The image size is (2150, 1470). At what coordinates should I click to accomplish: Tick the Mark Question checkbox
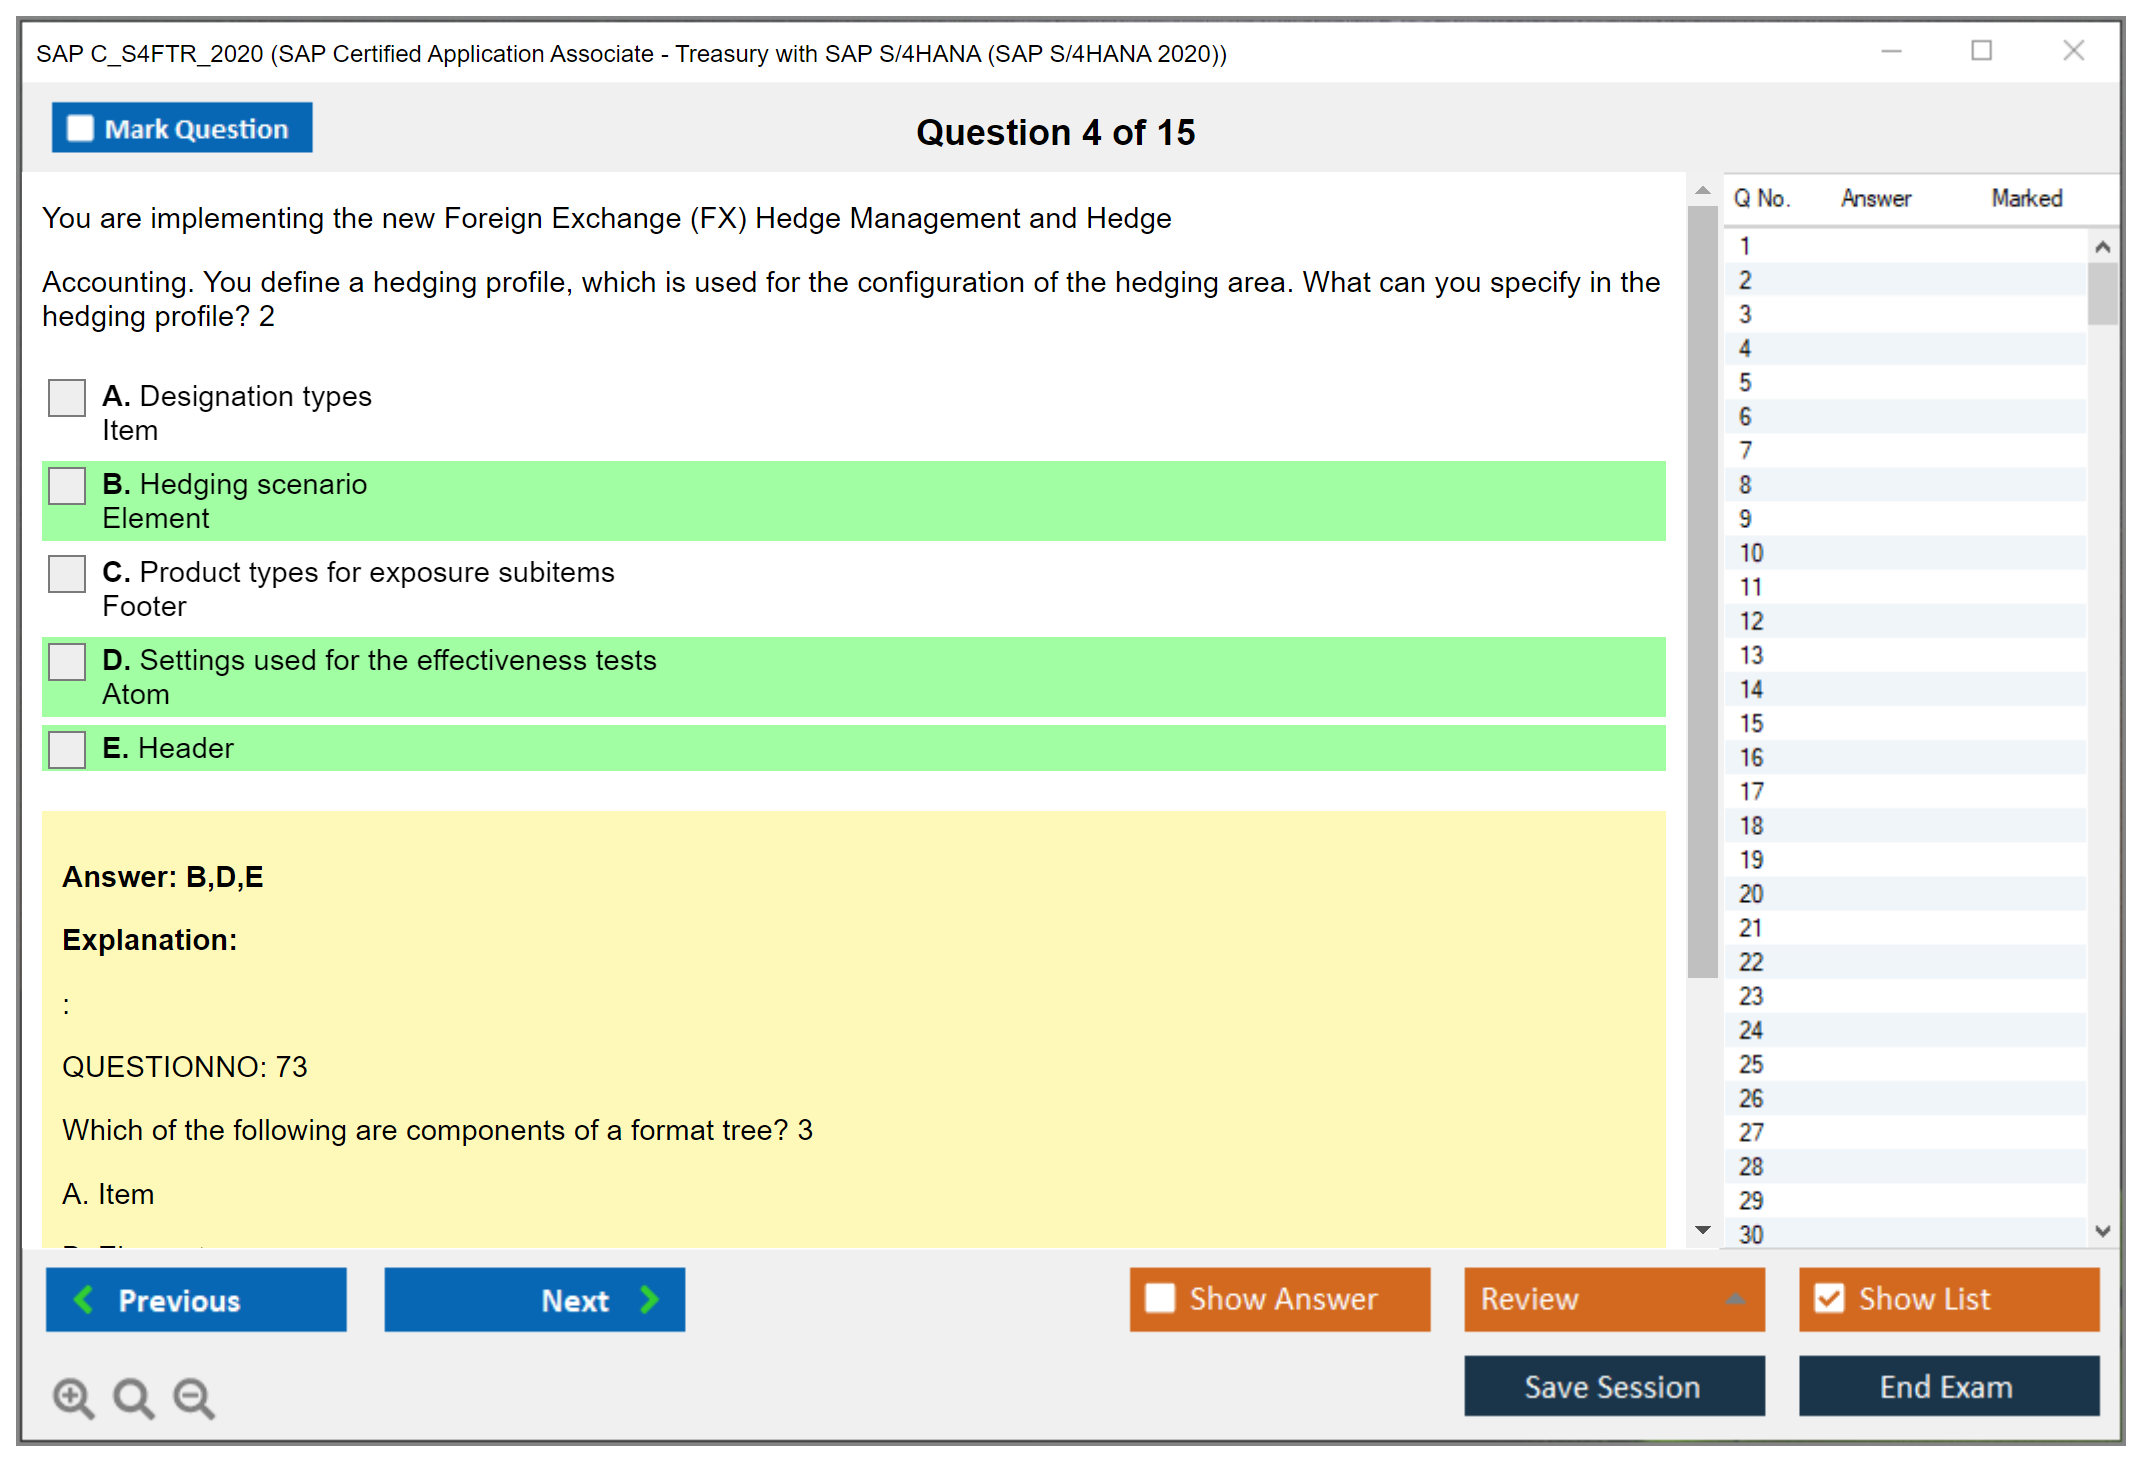coord(80,129)
